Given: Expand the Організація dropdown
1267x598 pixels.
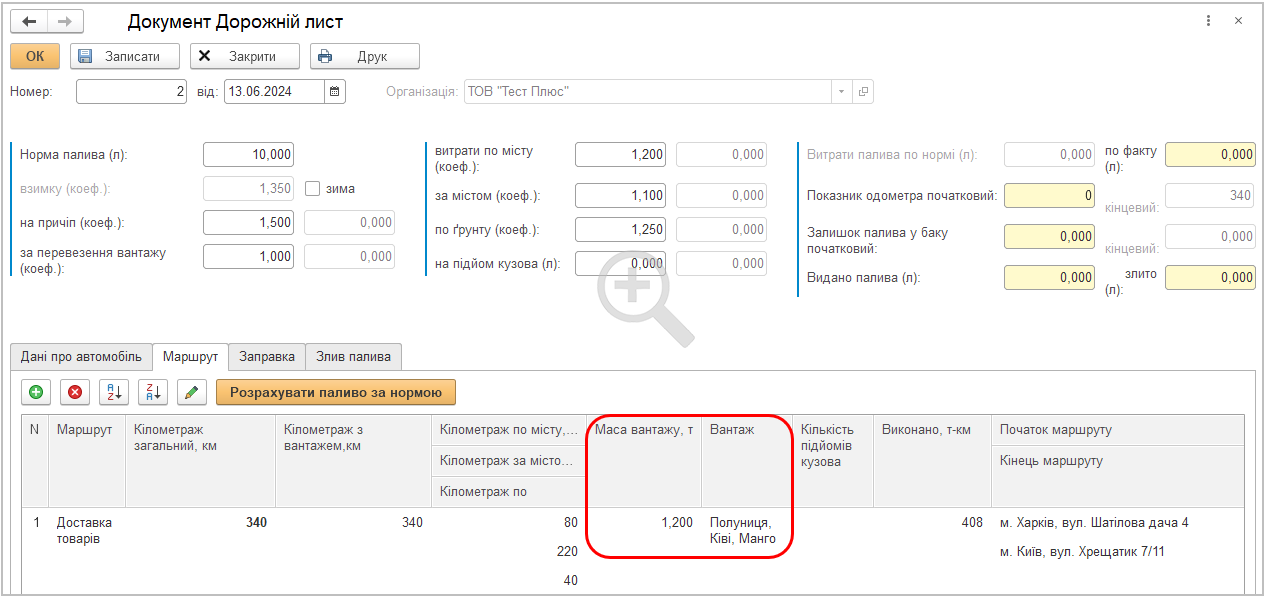Looking at the screenshot, I should [x=841, y=91].
